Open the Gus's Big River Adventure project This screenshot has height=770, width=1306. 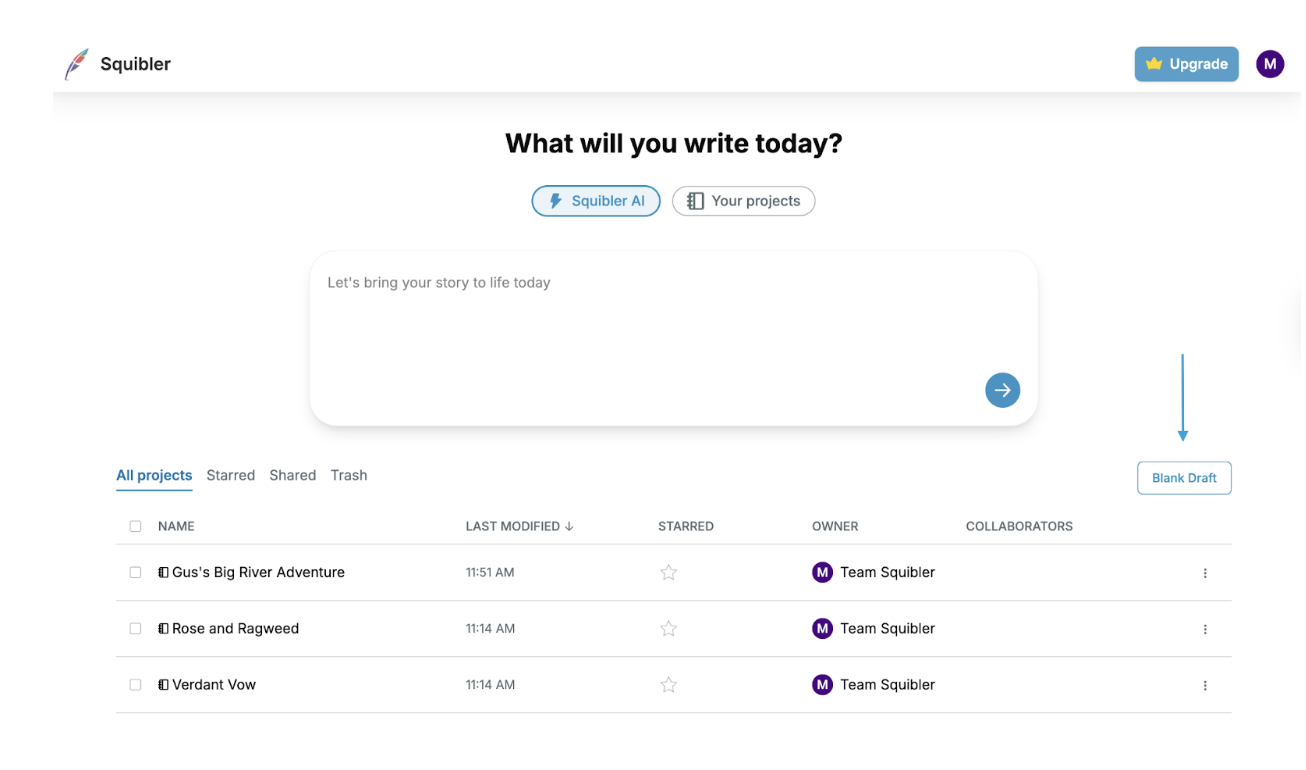258,572
